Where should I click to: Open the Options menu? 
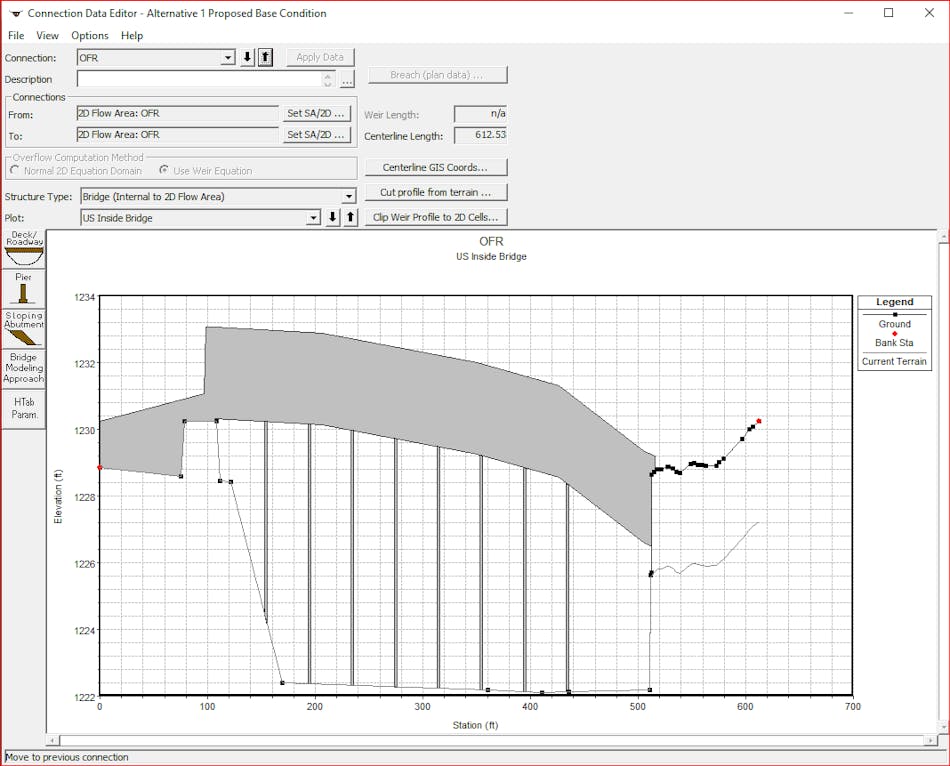coord(89,35)
